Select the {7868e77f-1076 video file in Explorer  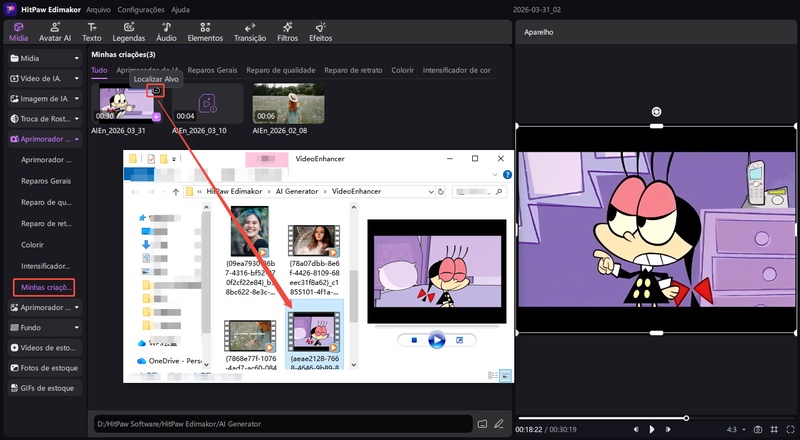click(x=251, y=345)
